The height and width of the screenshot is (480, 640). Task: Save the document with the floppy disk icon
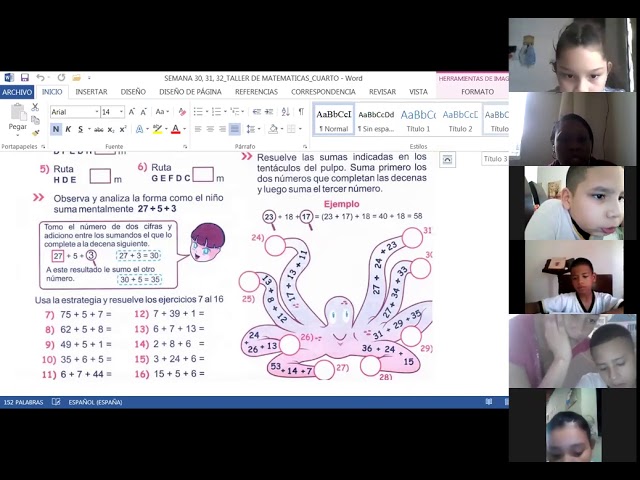click(x=24, y=78)
